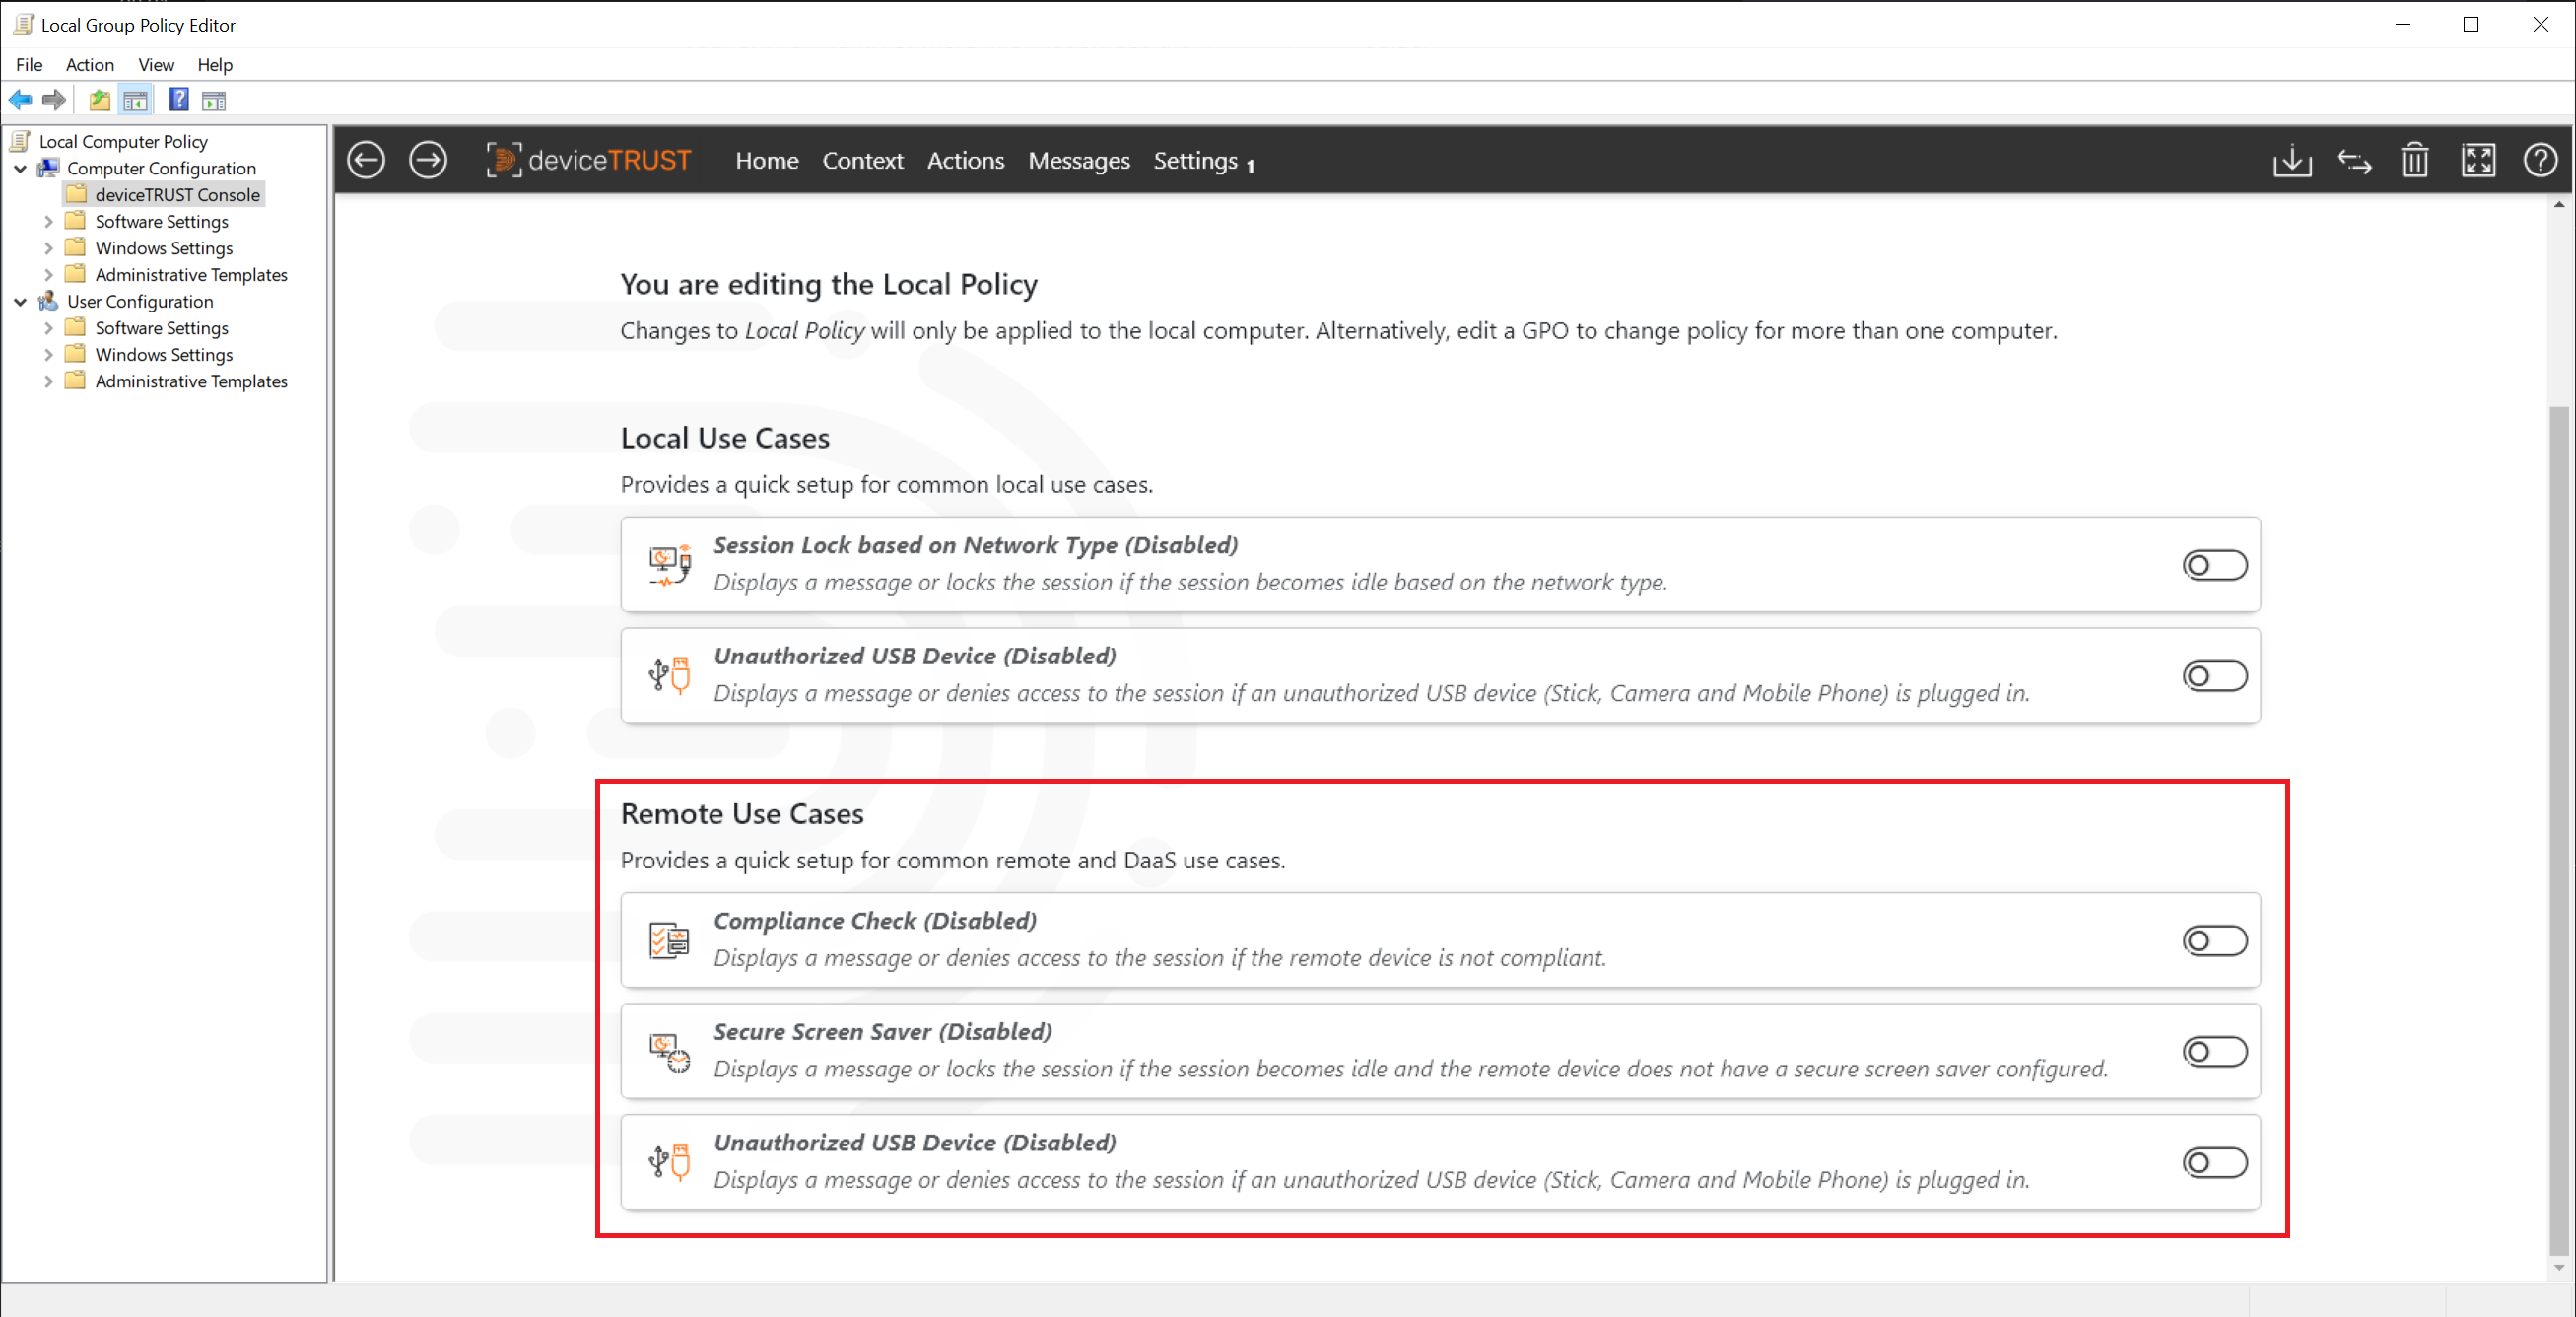Click the vertical scrollbar thumb

[2558, 830]
